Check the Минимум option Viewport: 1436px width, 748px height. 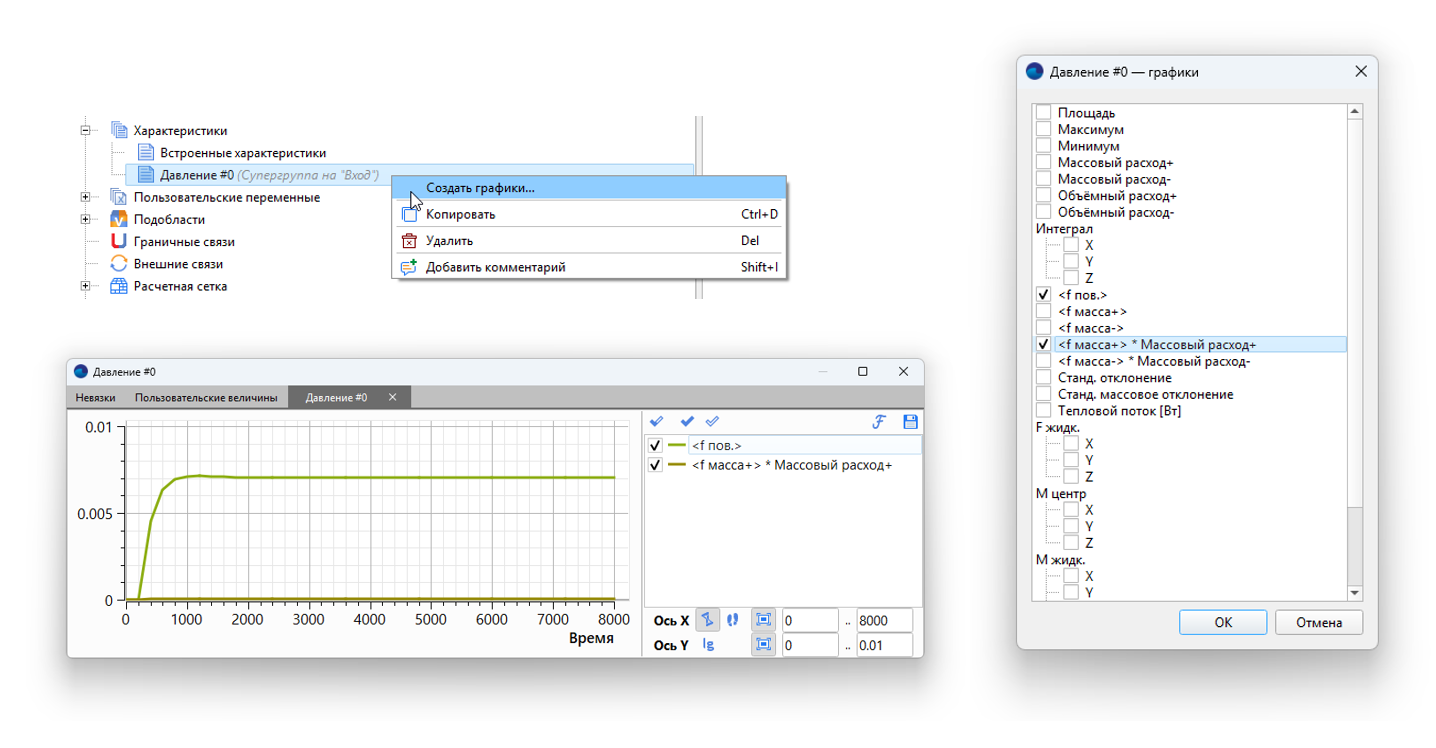pyautogui.click(x=1044, y=146)
